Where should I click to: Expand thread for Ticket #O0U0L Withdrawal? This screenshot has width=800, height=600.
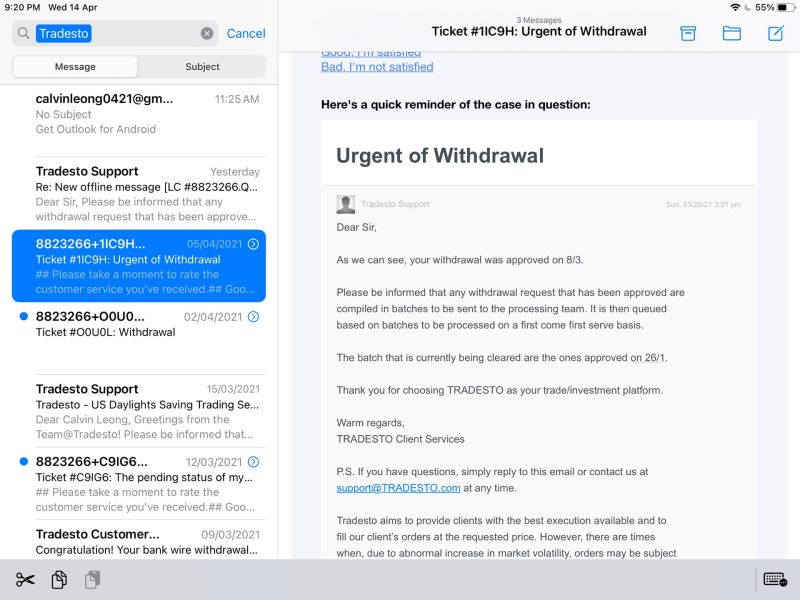tap(253, 317)
